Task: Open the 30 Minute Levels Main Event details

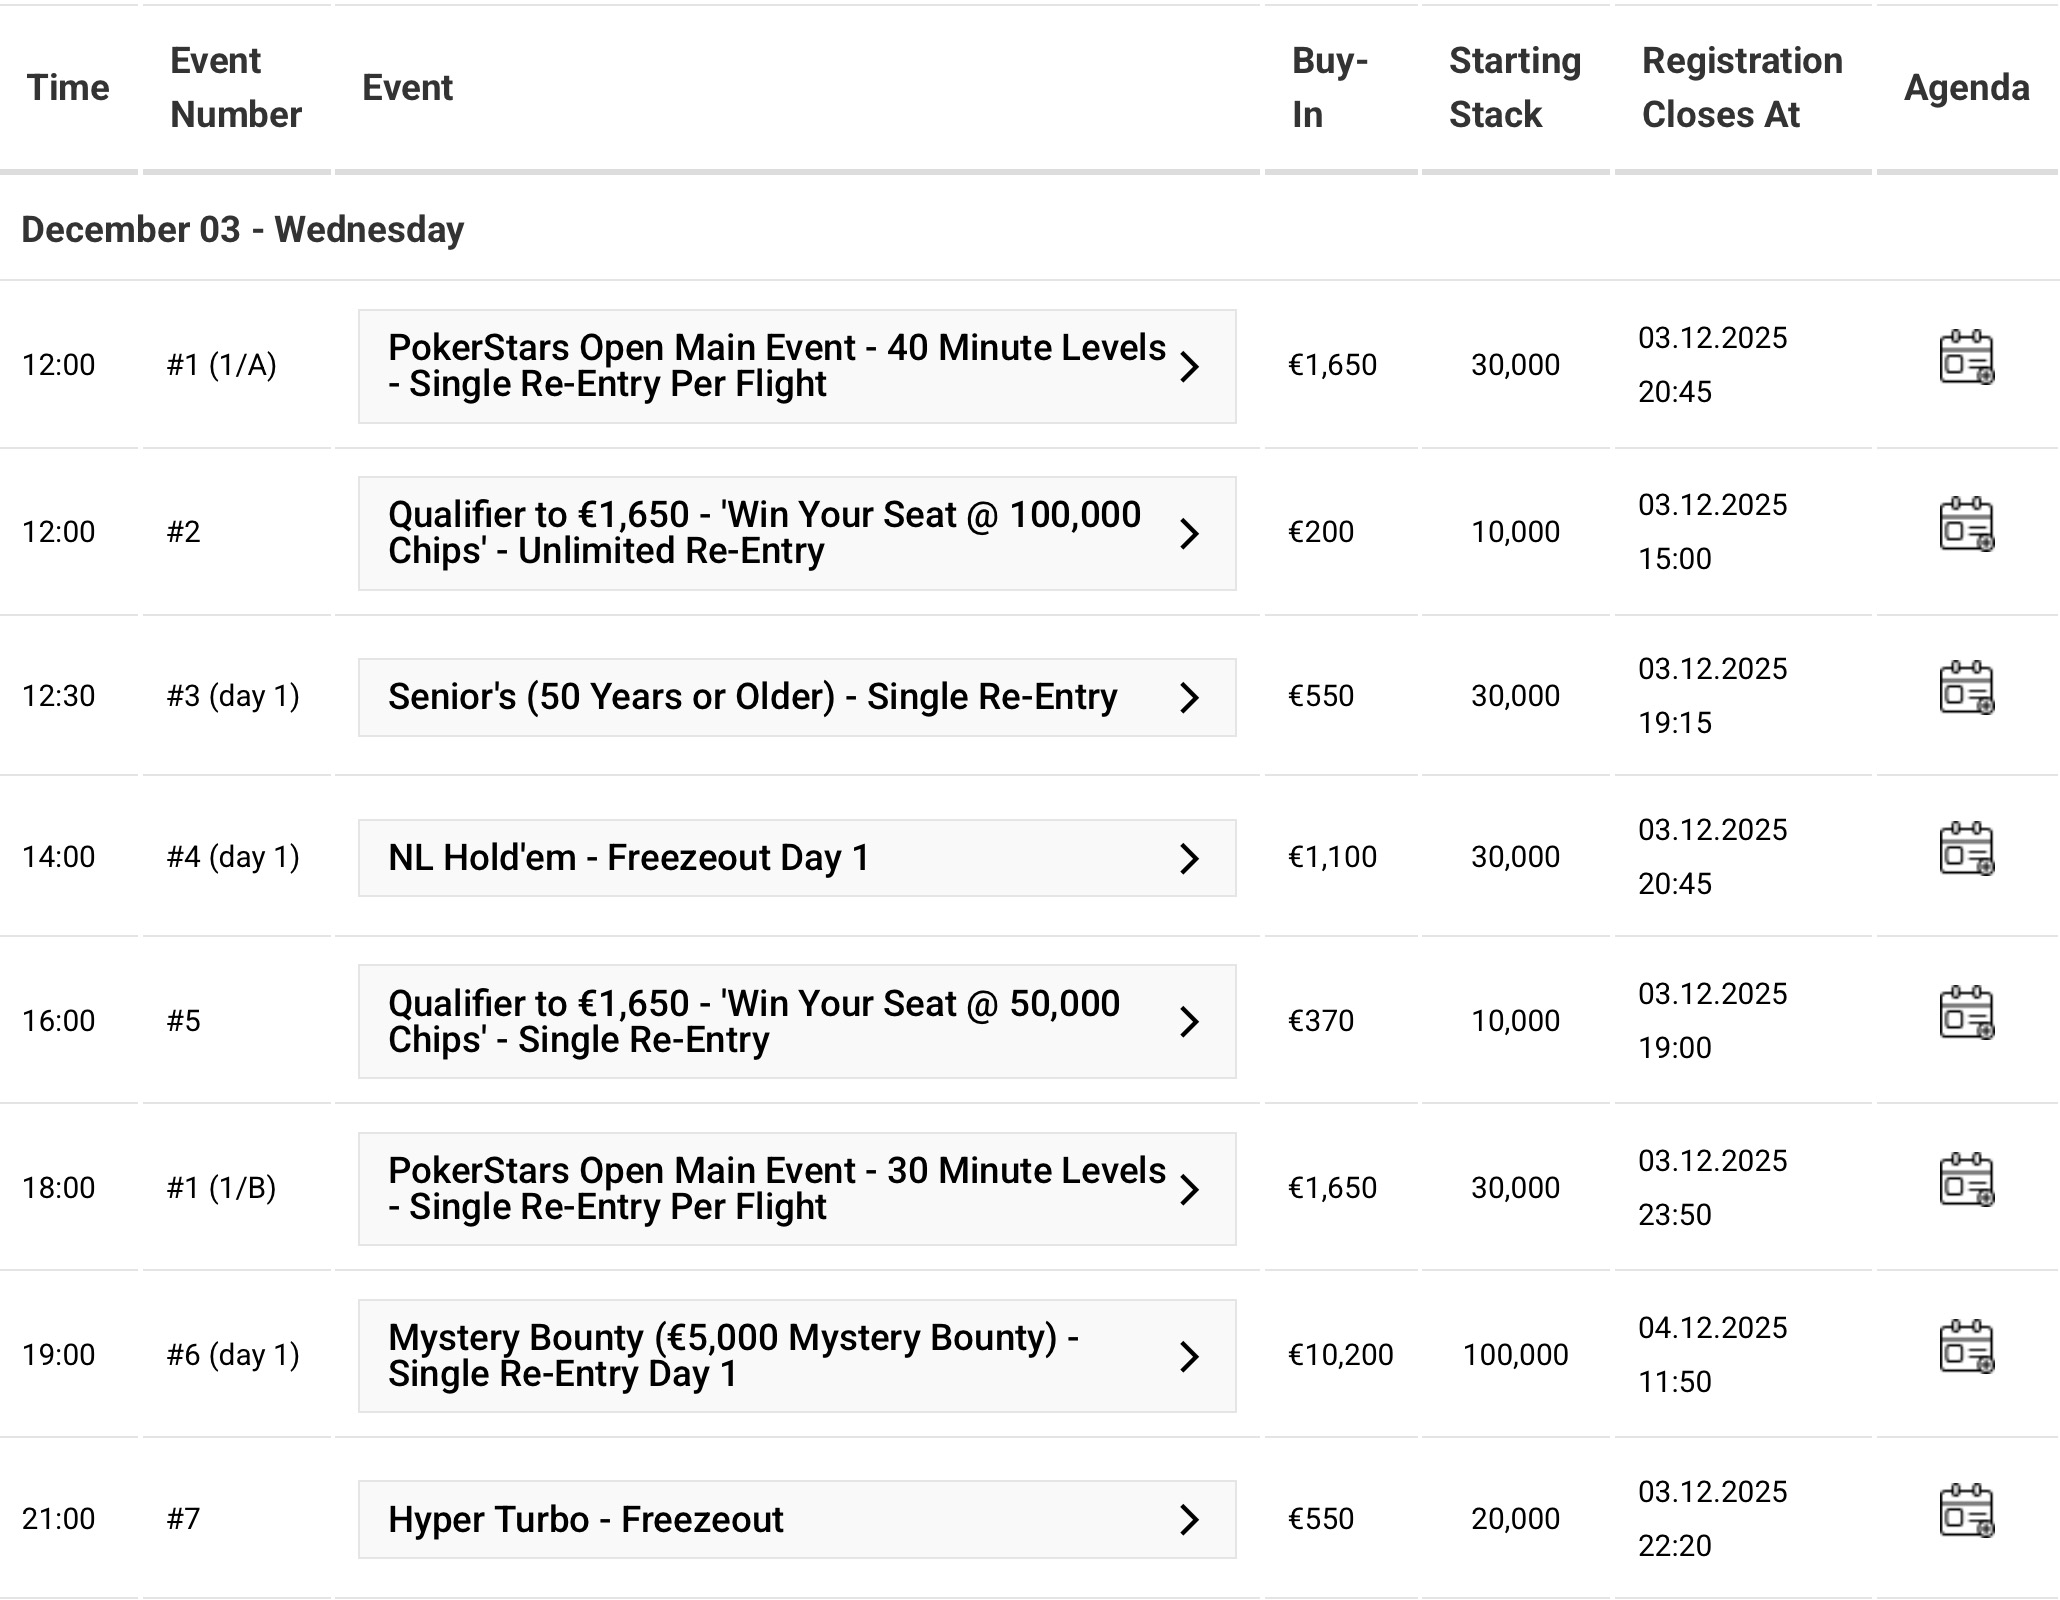Action: 776,1189
